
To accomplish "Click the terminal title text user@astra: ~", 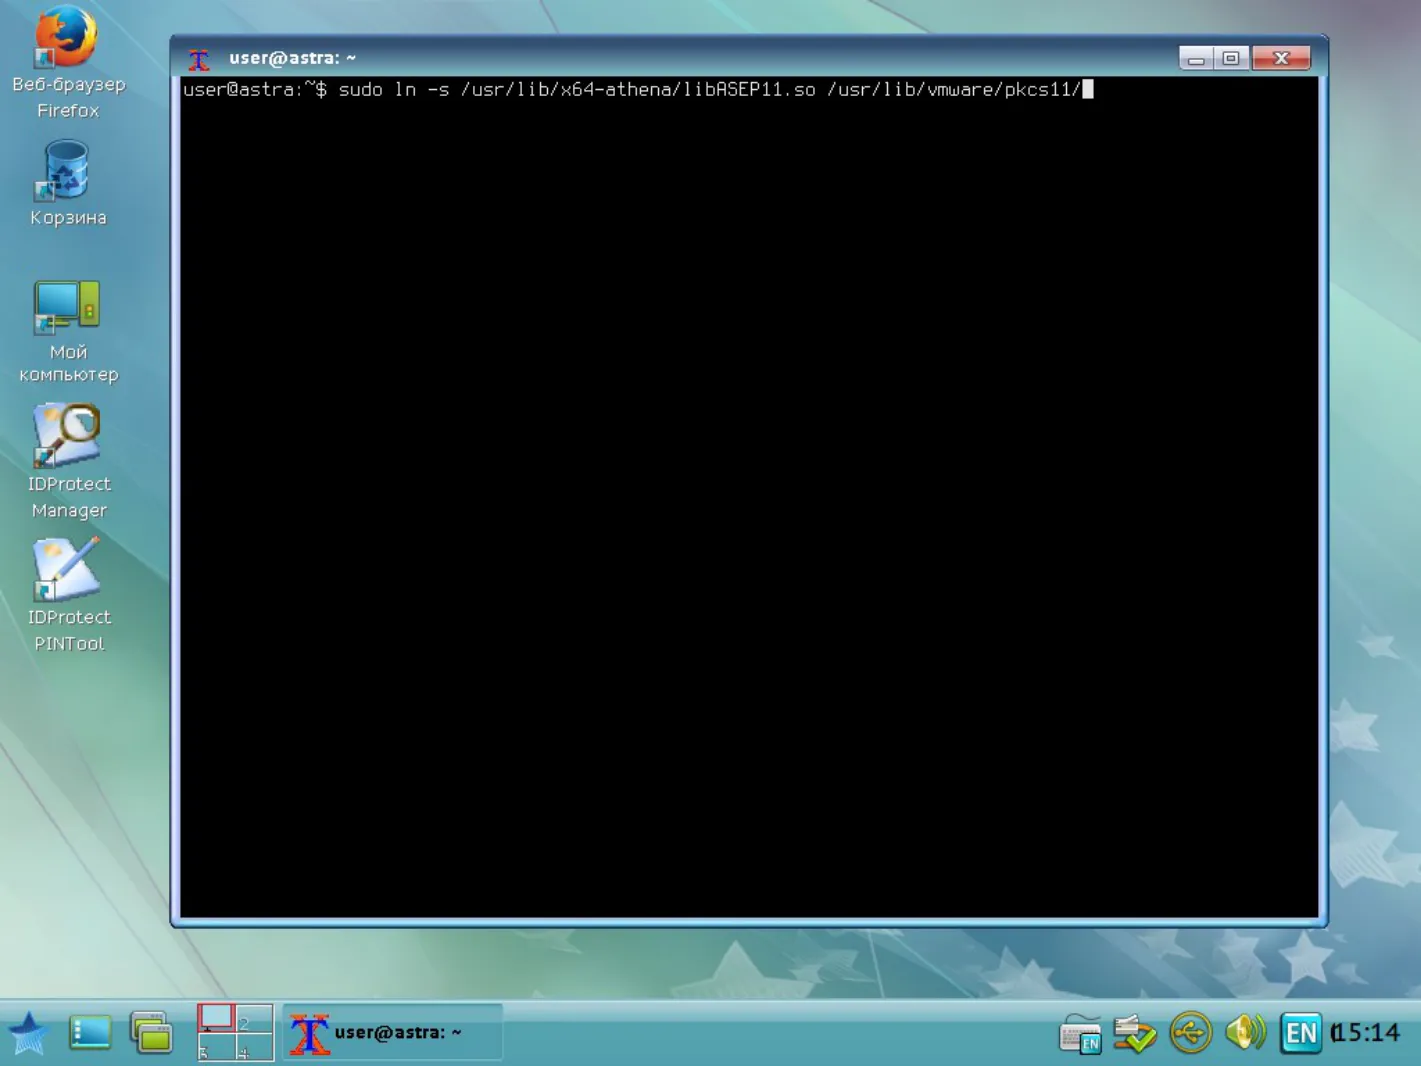I will tap(292, 58).
